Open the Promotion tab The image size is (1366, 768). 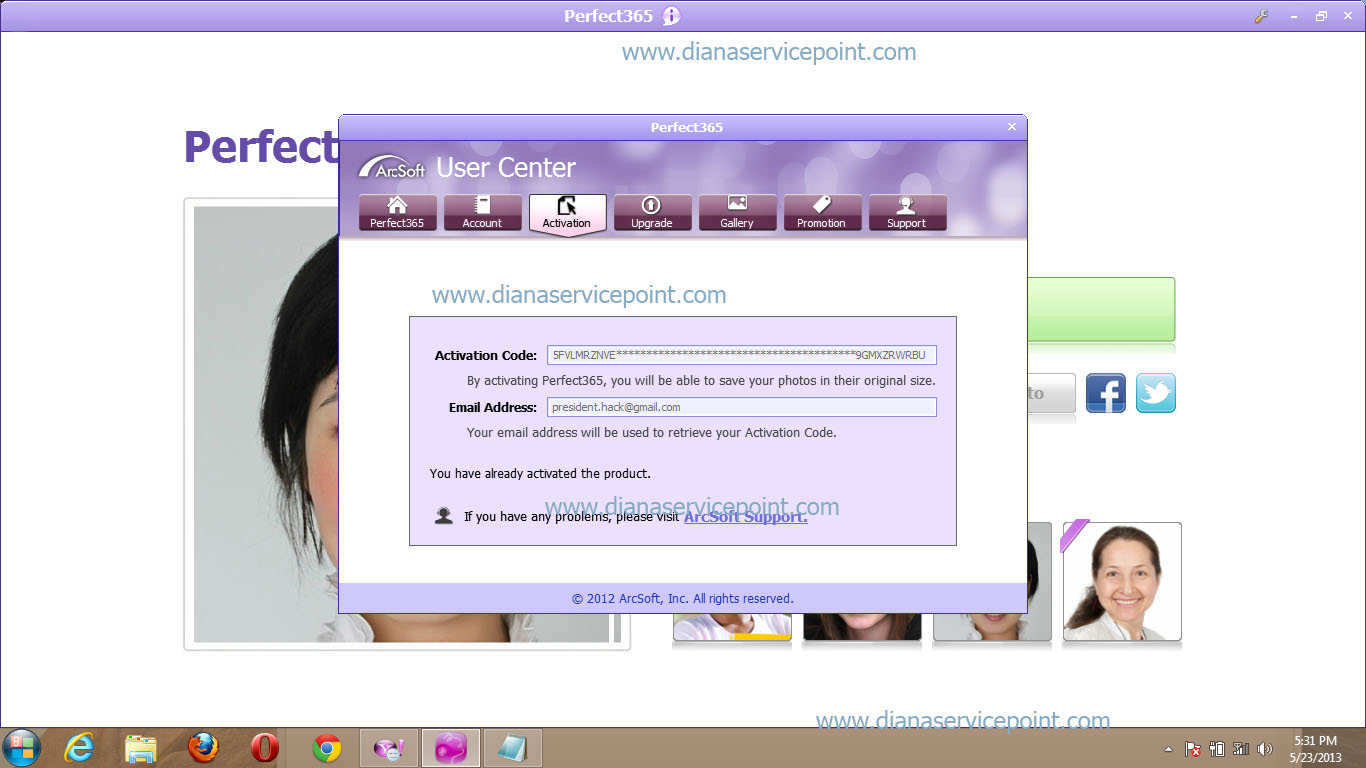coord(822,212)
